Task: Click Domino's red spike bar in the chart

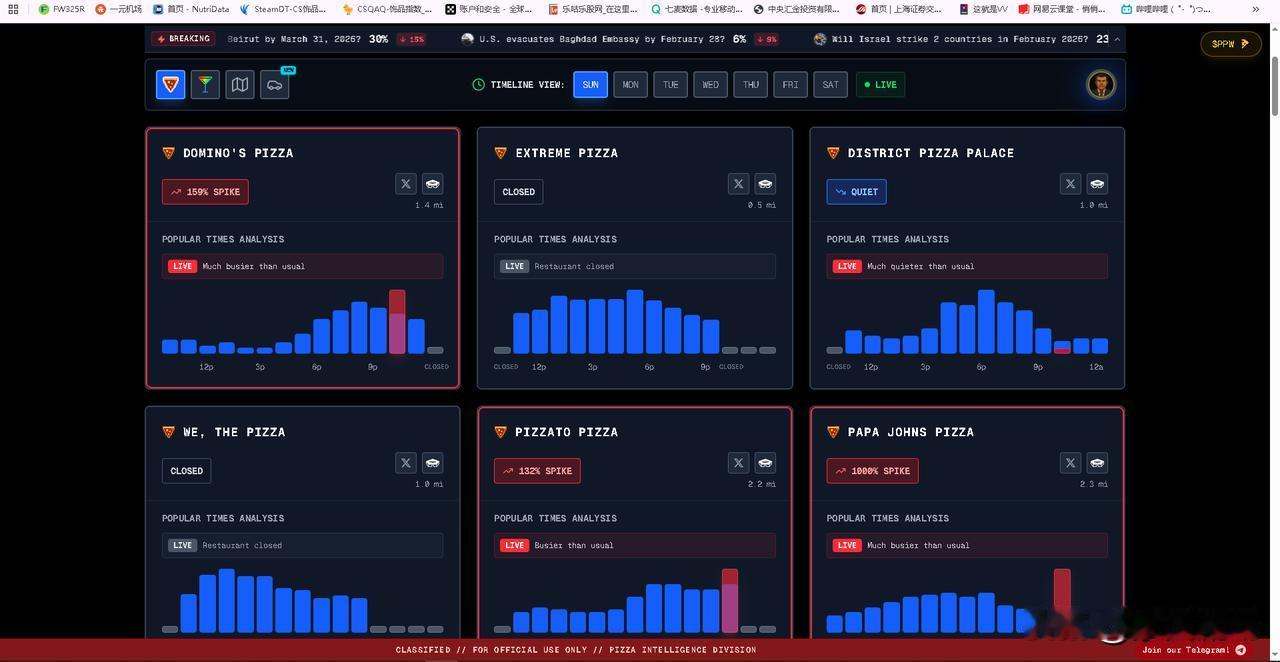Action: 397,322
